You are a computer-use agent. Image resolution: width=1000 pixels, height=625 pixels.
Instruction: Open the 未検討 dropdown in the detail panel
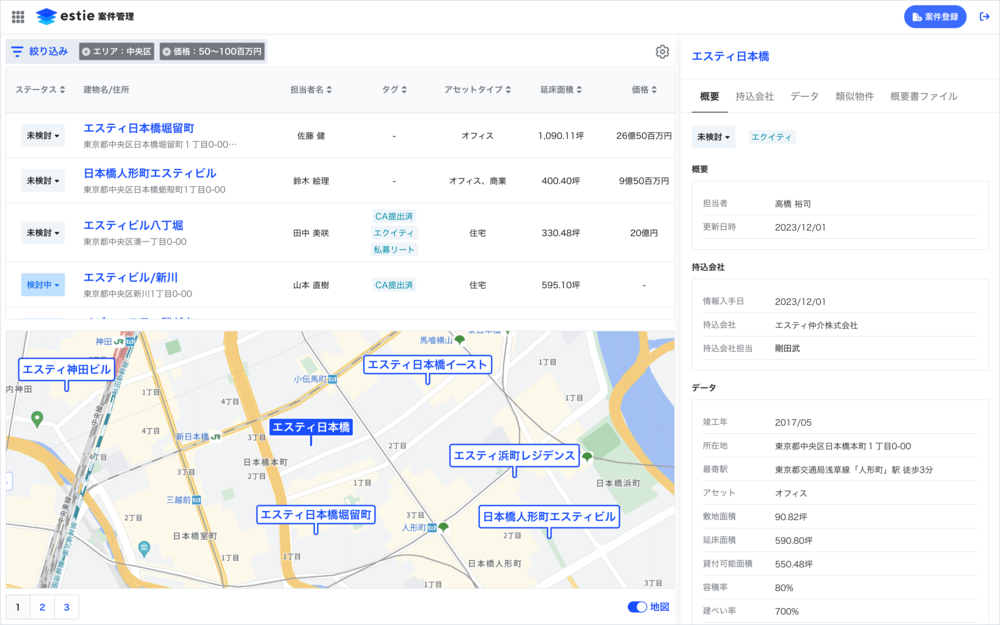[x=713, y=137]
